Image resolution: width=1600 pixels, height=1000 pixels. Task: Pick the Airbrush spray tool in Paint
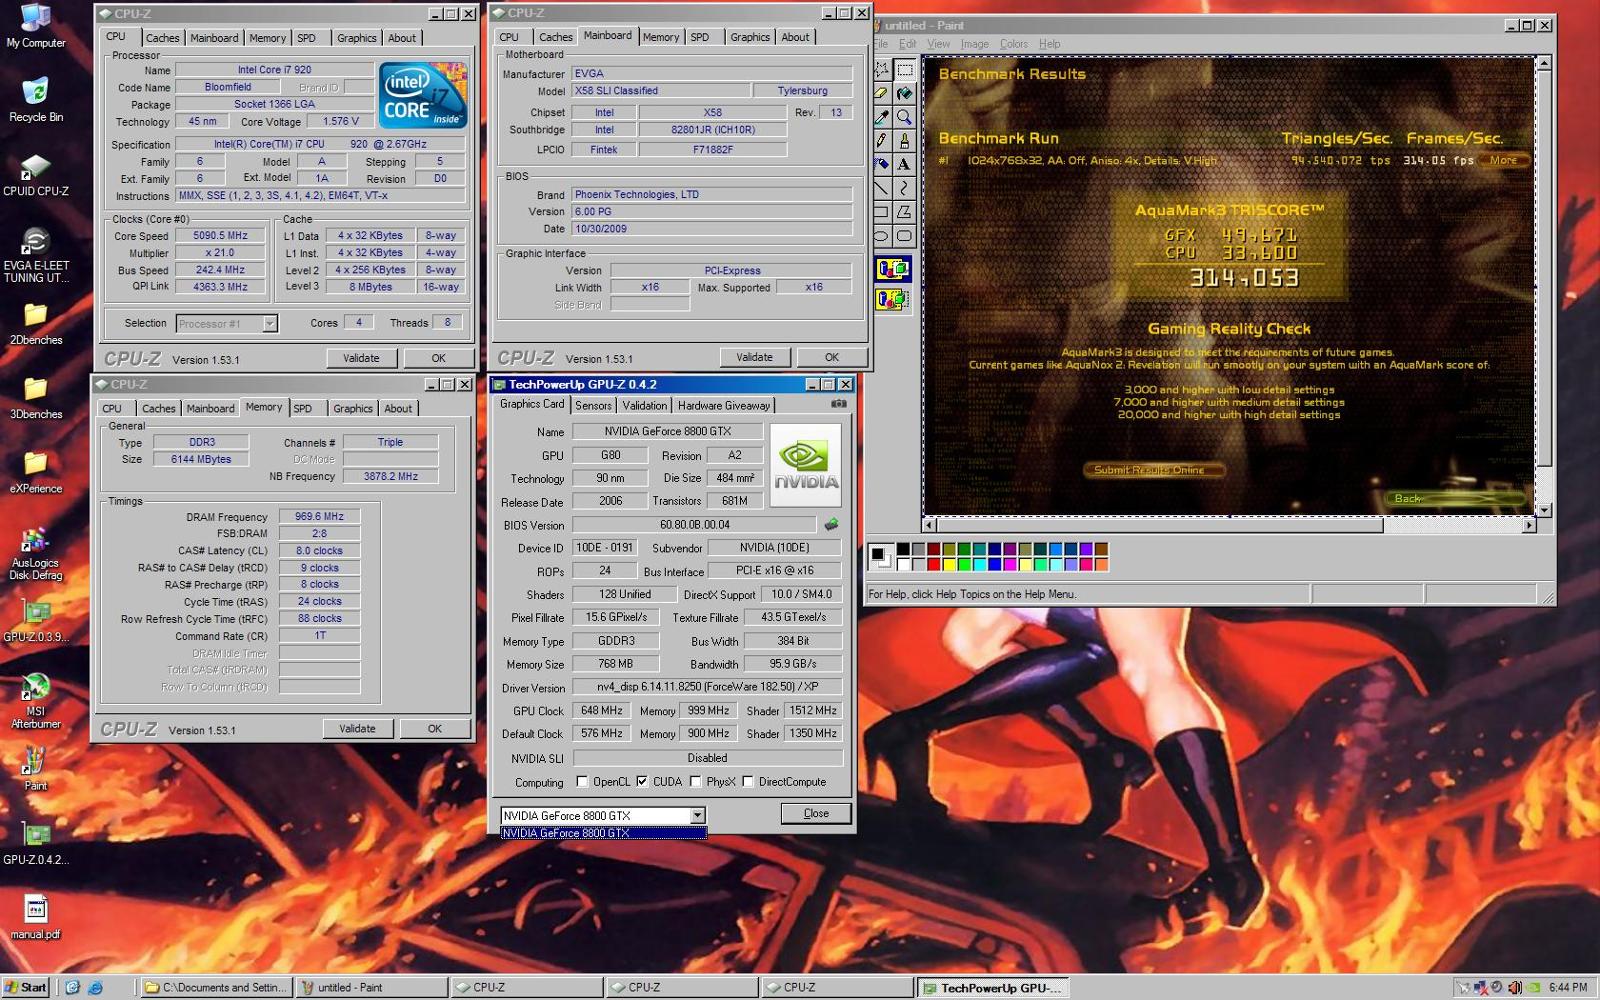click(x=881, y=164)
